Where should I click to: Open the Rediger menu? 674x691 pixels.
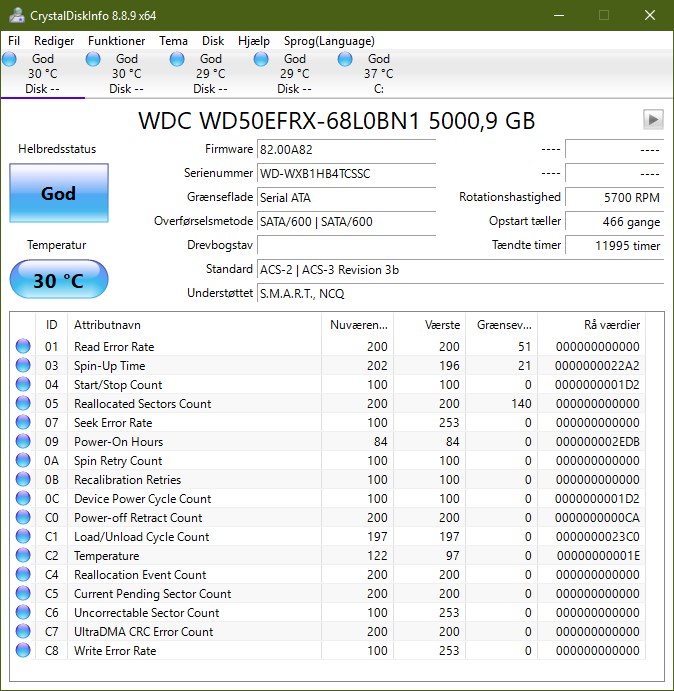(x=54, y=41)
